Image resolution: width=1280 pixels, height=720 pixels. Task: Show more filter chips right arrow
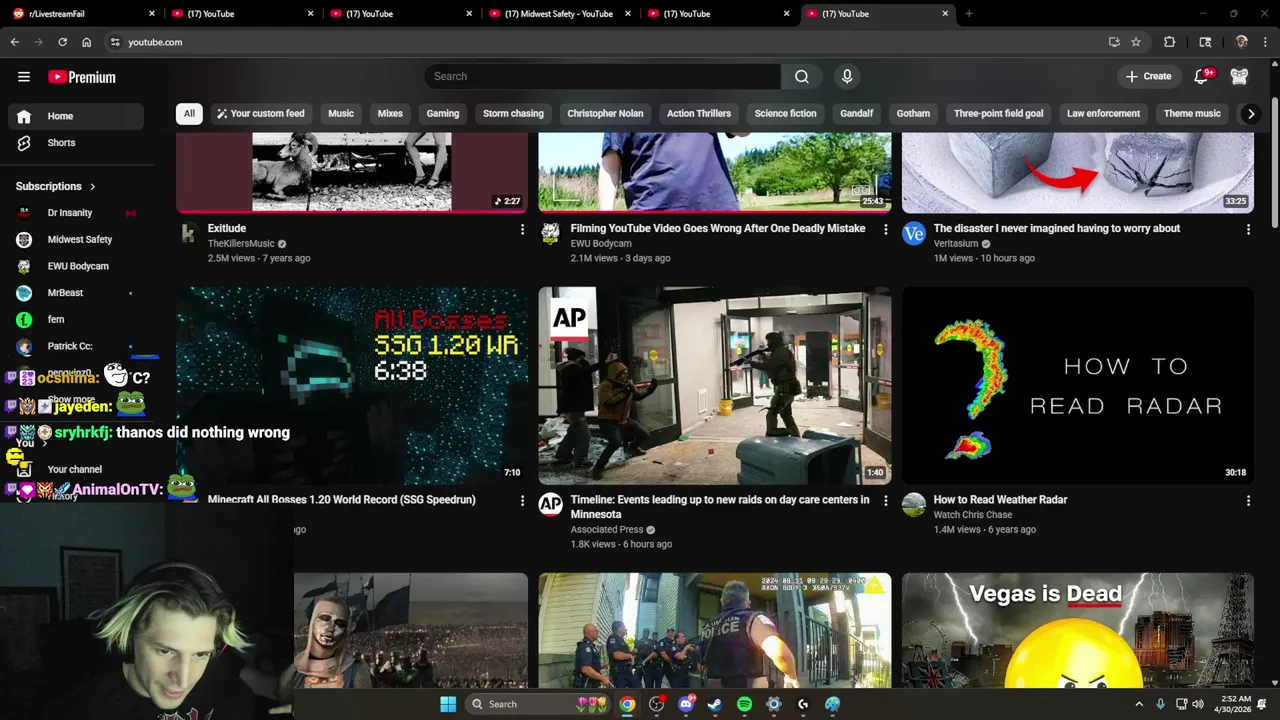pyautogui.click(x=1250, y=114)
